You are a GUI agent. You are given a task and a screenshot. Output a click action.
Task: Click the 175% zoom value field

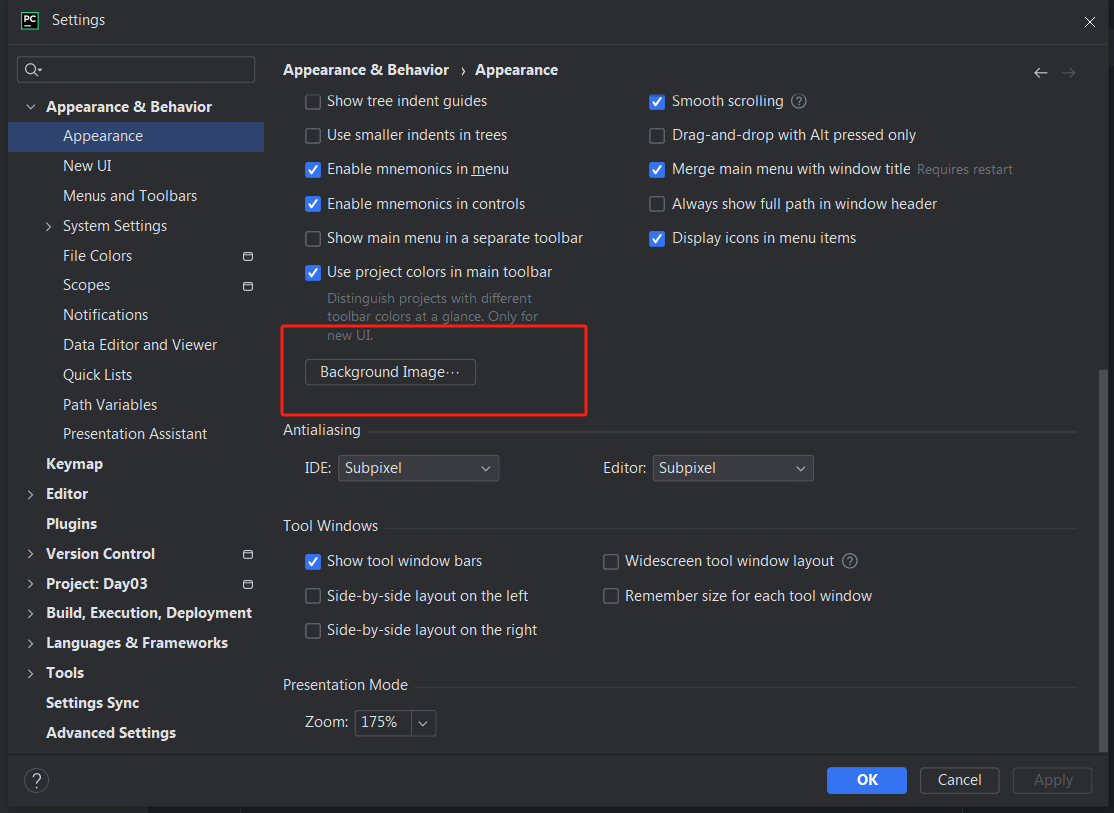383,723
